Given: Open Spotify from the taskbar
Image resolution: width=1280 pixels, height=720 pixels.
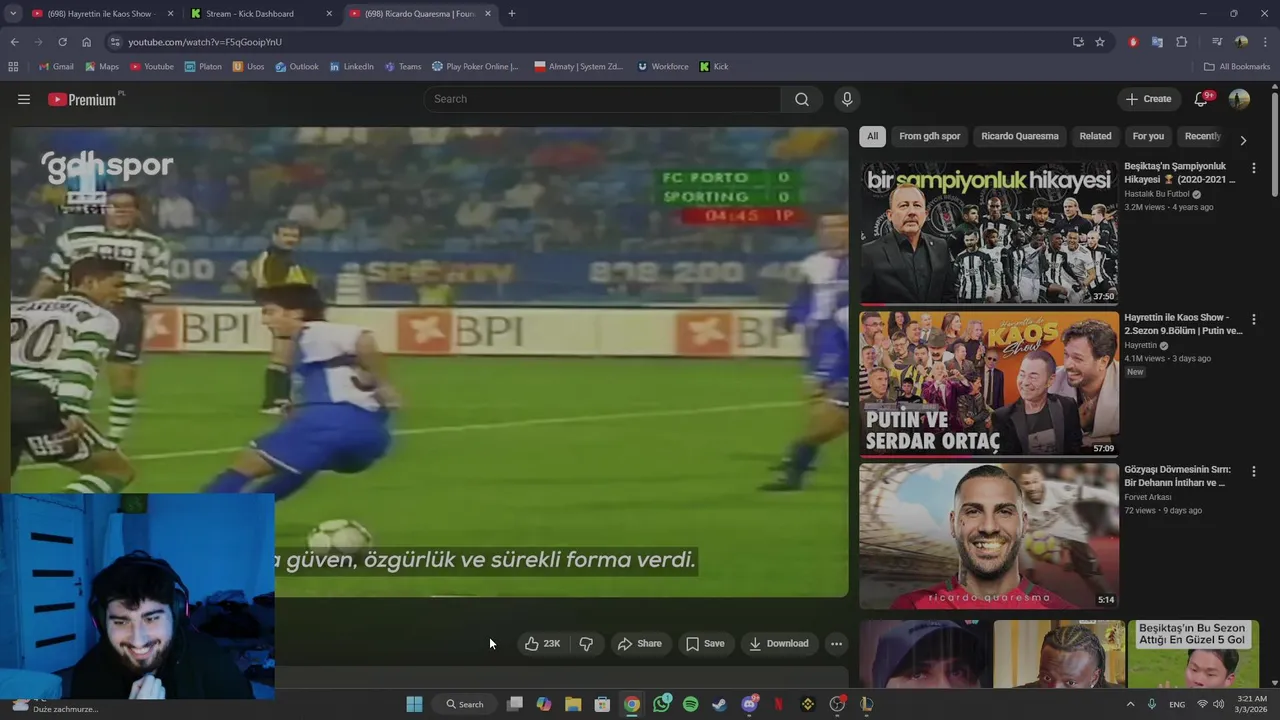Looking at the screenshot, I should click(x=690, y=704).
